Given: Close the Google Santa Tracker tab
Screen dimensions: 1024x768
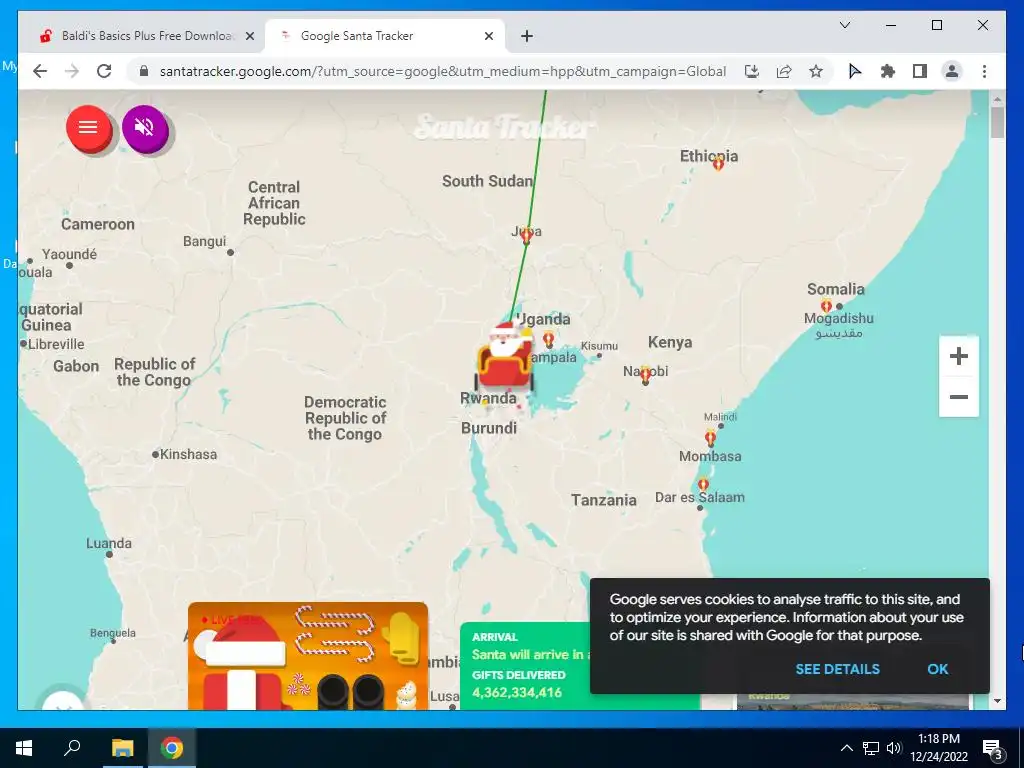Looking at the screenshot, I should point(488,37).
